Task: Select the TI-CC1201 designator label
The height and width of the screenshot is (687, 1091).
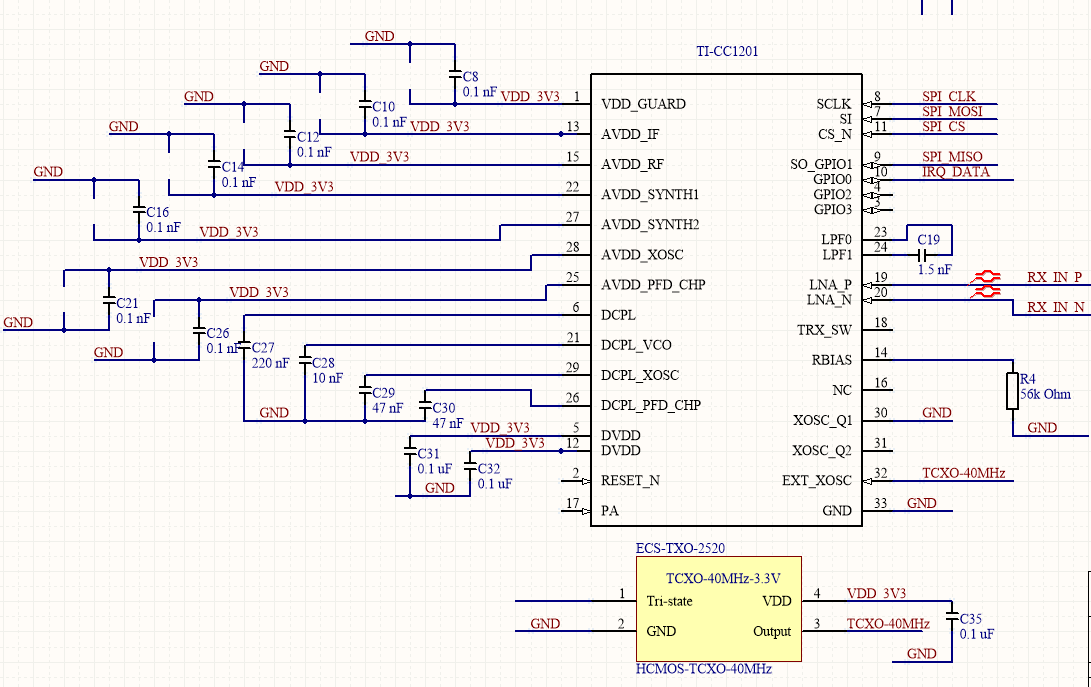Action: (x=727, y=52)
